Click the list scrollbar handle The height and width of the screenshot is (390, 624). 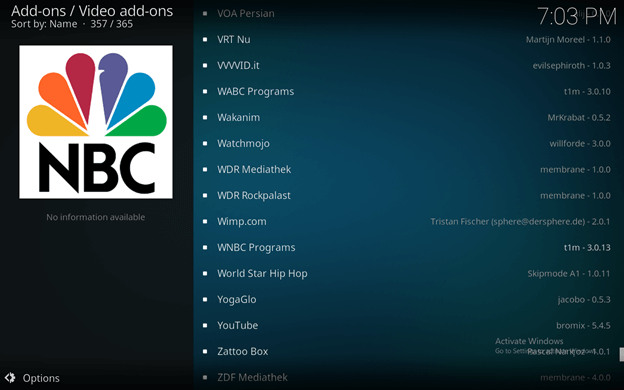pyautogui.click(x=622, y=354)
